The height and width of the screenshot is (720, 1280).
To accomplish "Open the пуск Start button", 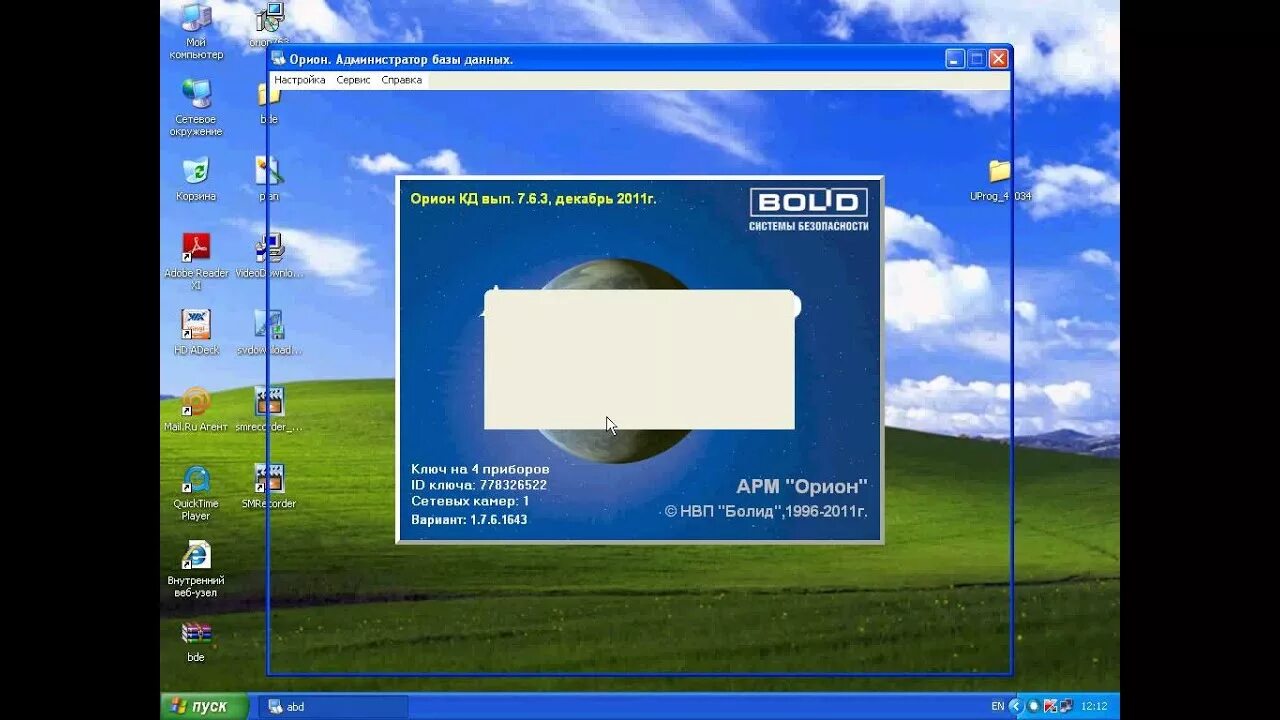I will (x=204, y=706).
